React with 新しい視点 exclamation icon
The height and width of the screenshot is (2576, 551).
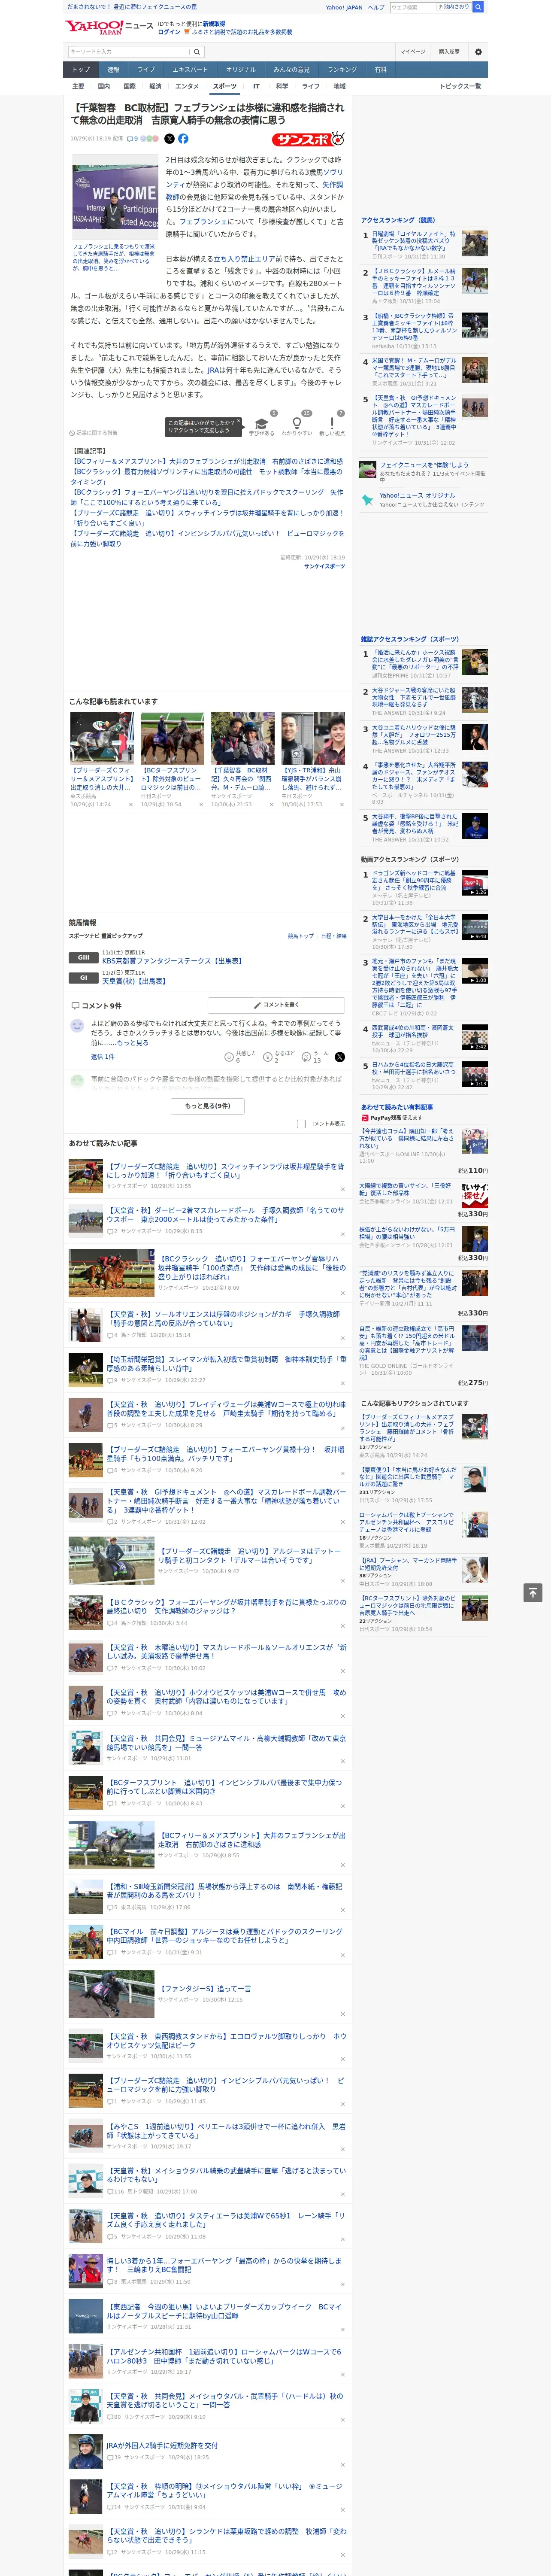(332, 424)
